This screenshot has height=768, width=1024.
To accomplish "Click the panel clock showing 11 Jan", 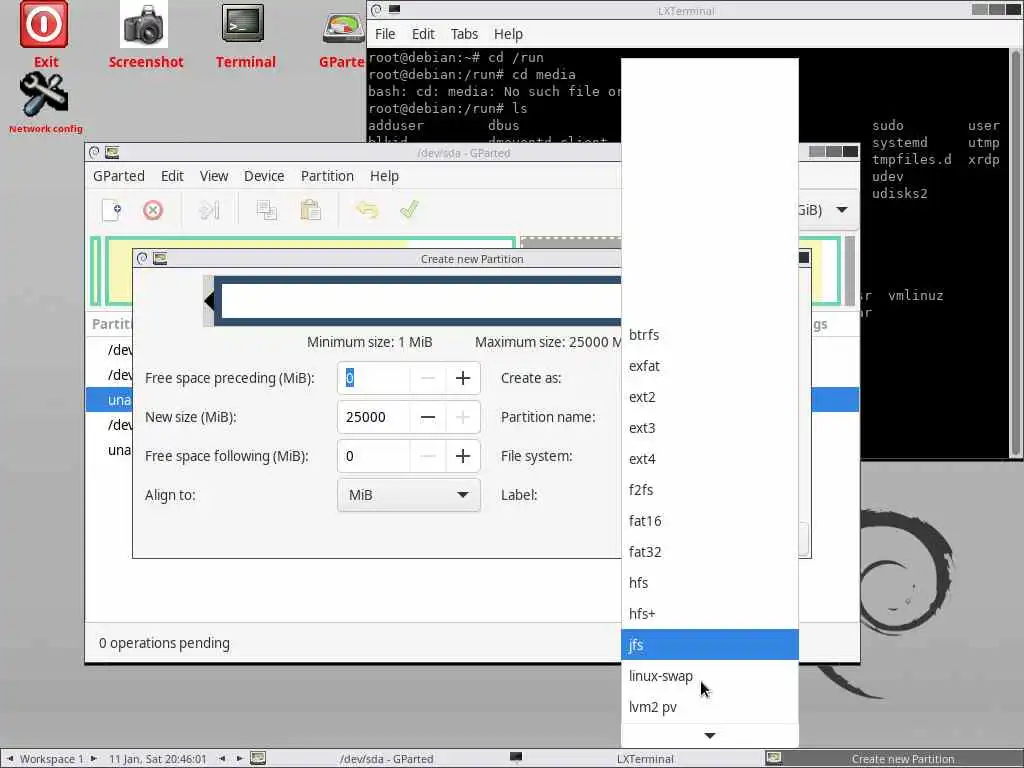I will pos(157,759).
